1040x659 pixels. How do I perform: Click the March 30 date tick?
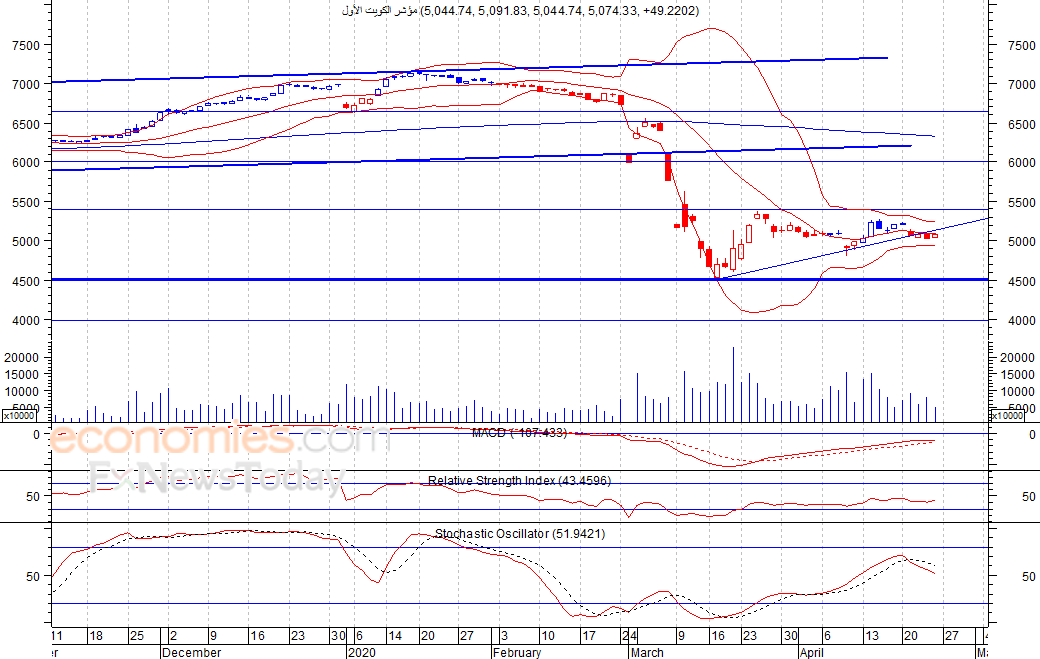(x=791, y=636)
